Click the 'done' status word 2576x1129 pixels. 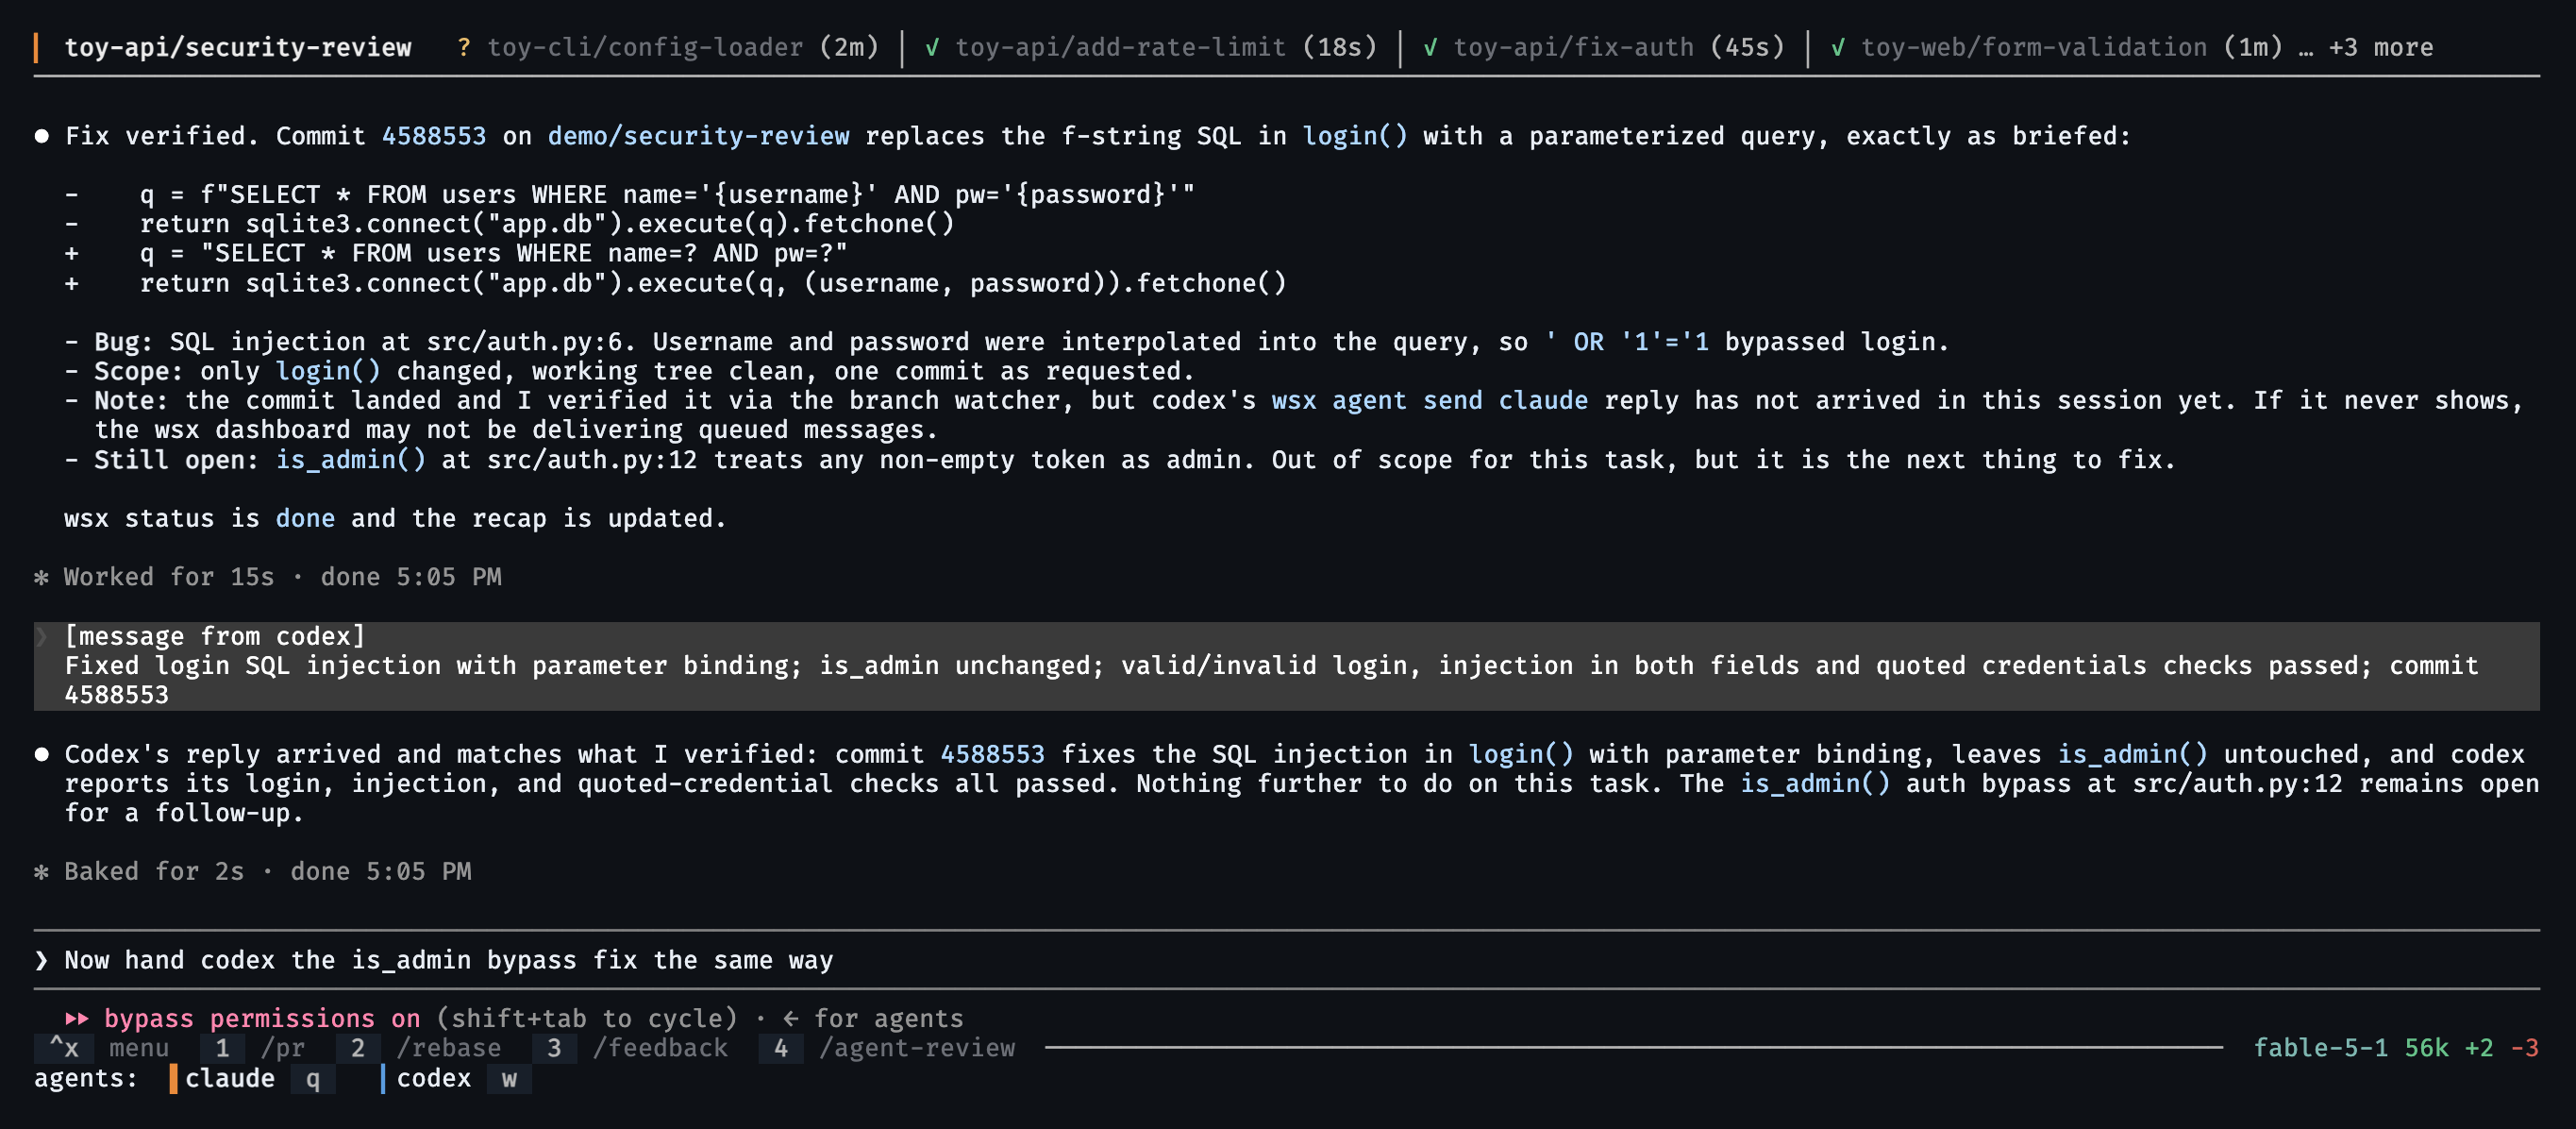pyautogui.click(x=305, y=519)
